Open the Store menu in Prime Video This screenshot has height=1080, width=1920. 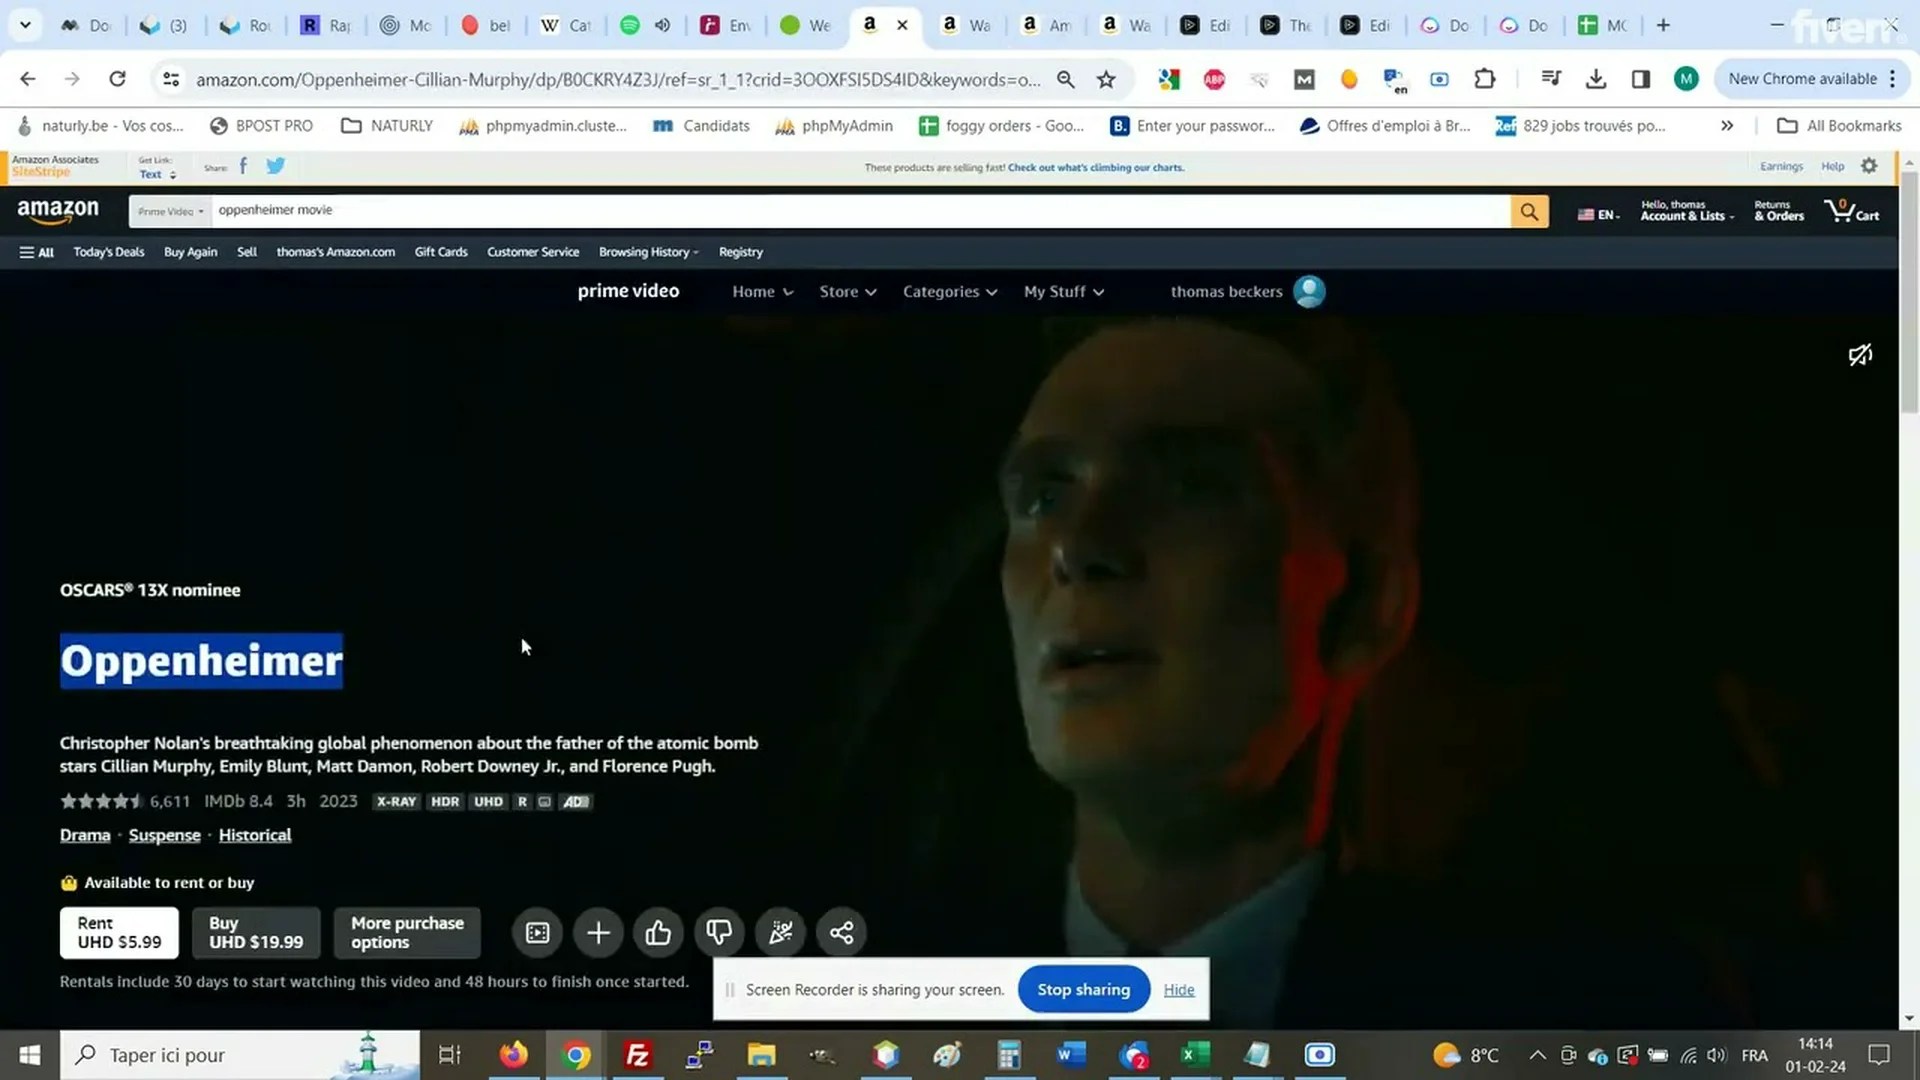pos(847,292)
